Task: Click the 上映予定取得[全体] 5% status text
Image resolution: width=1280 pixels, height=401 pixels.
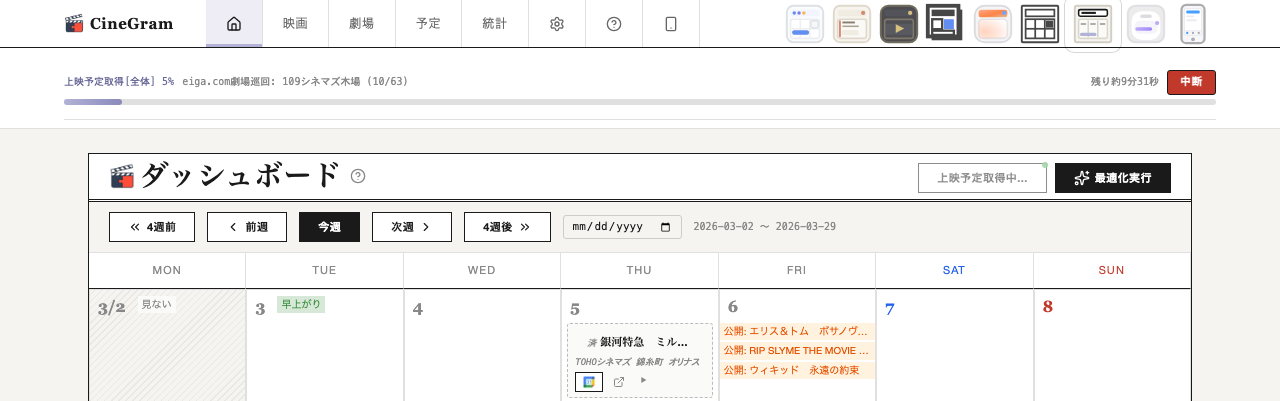Action: click(119, 82)
